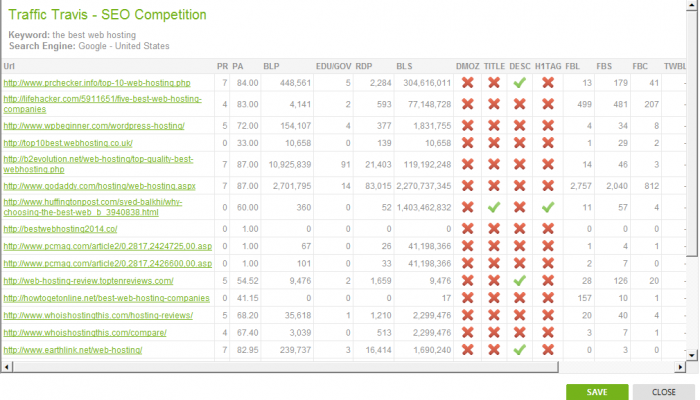Click the vertical scrollbar thumb

pos(692,133)
